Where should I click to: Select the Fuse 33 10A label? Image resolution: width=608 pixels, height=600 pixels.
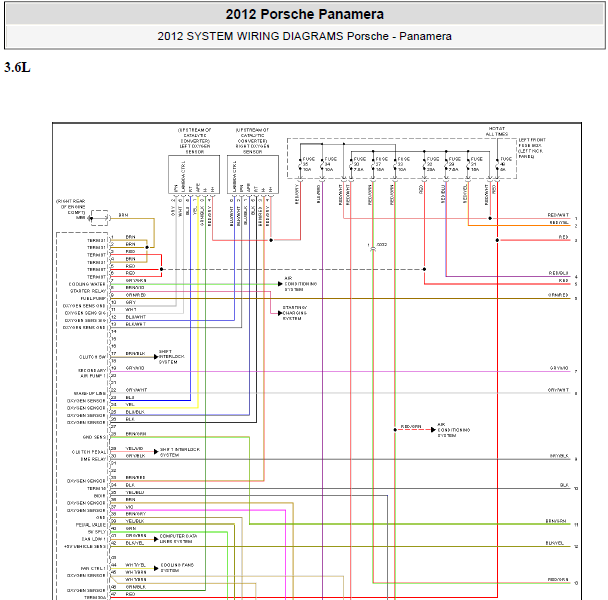click(x=403, y=164)
